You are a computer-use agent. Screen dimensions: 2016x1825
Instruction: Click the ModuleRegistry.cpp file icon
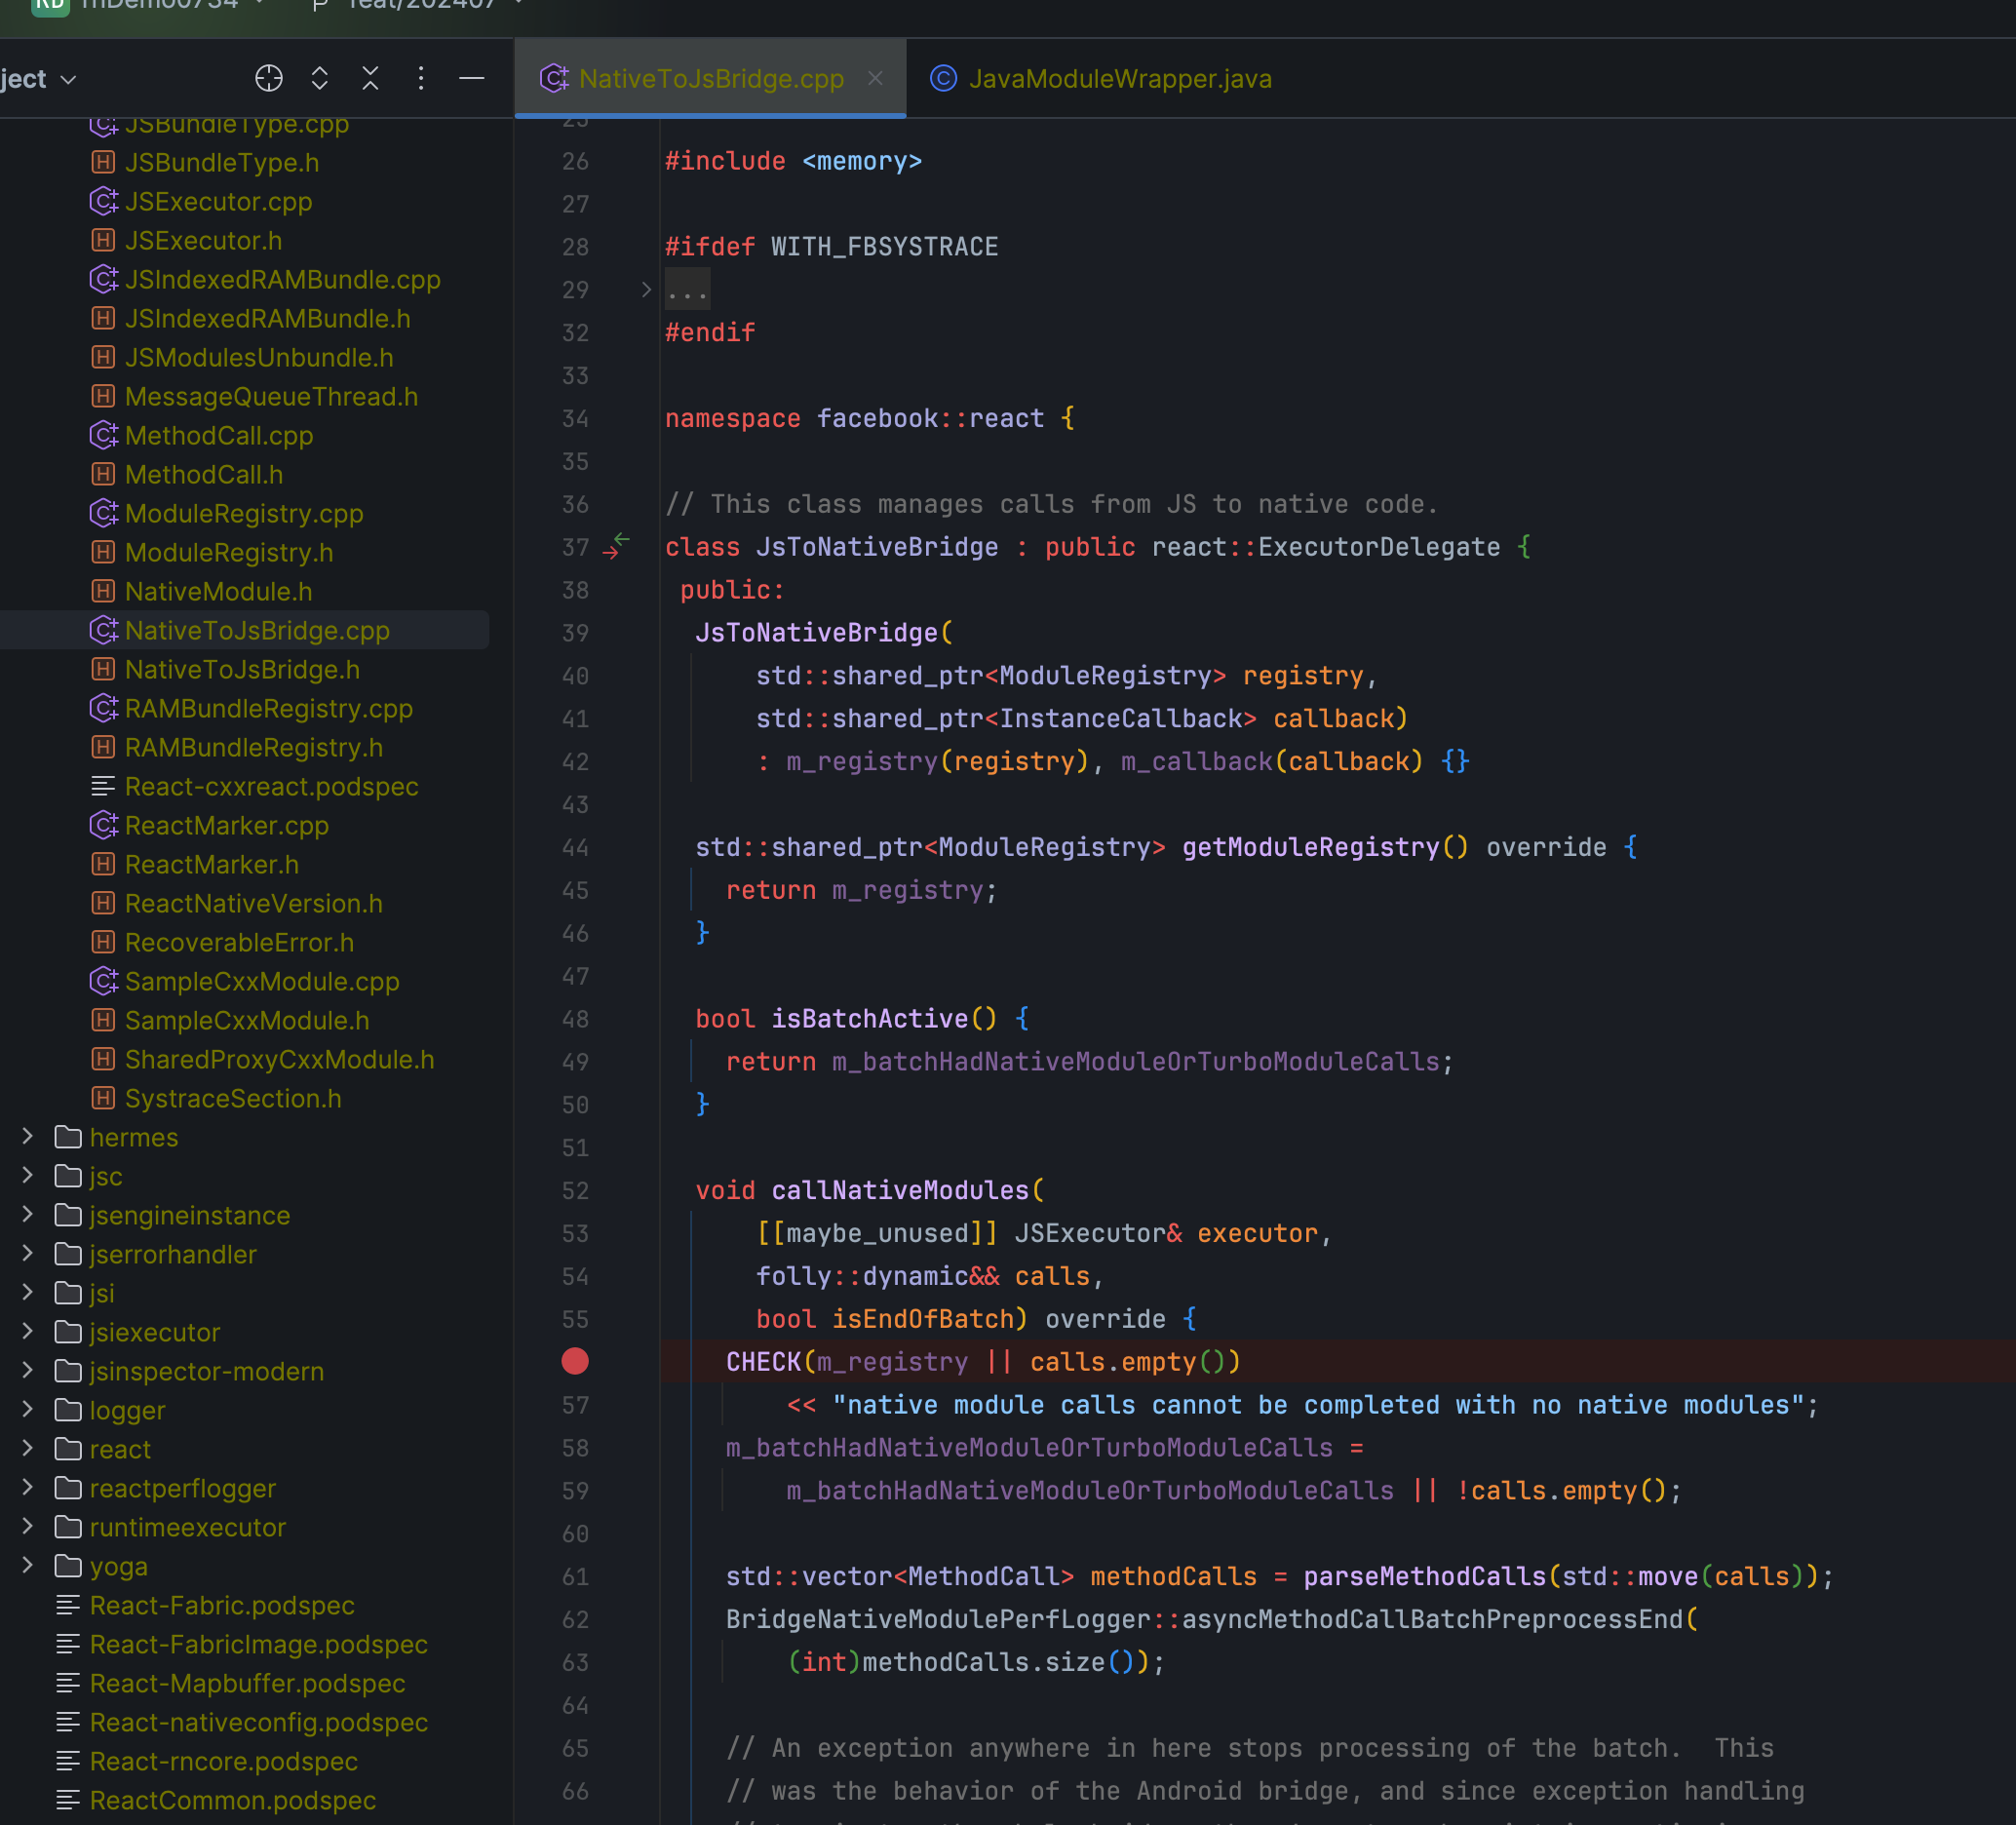tap(104, 513)
